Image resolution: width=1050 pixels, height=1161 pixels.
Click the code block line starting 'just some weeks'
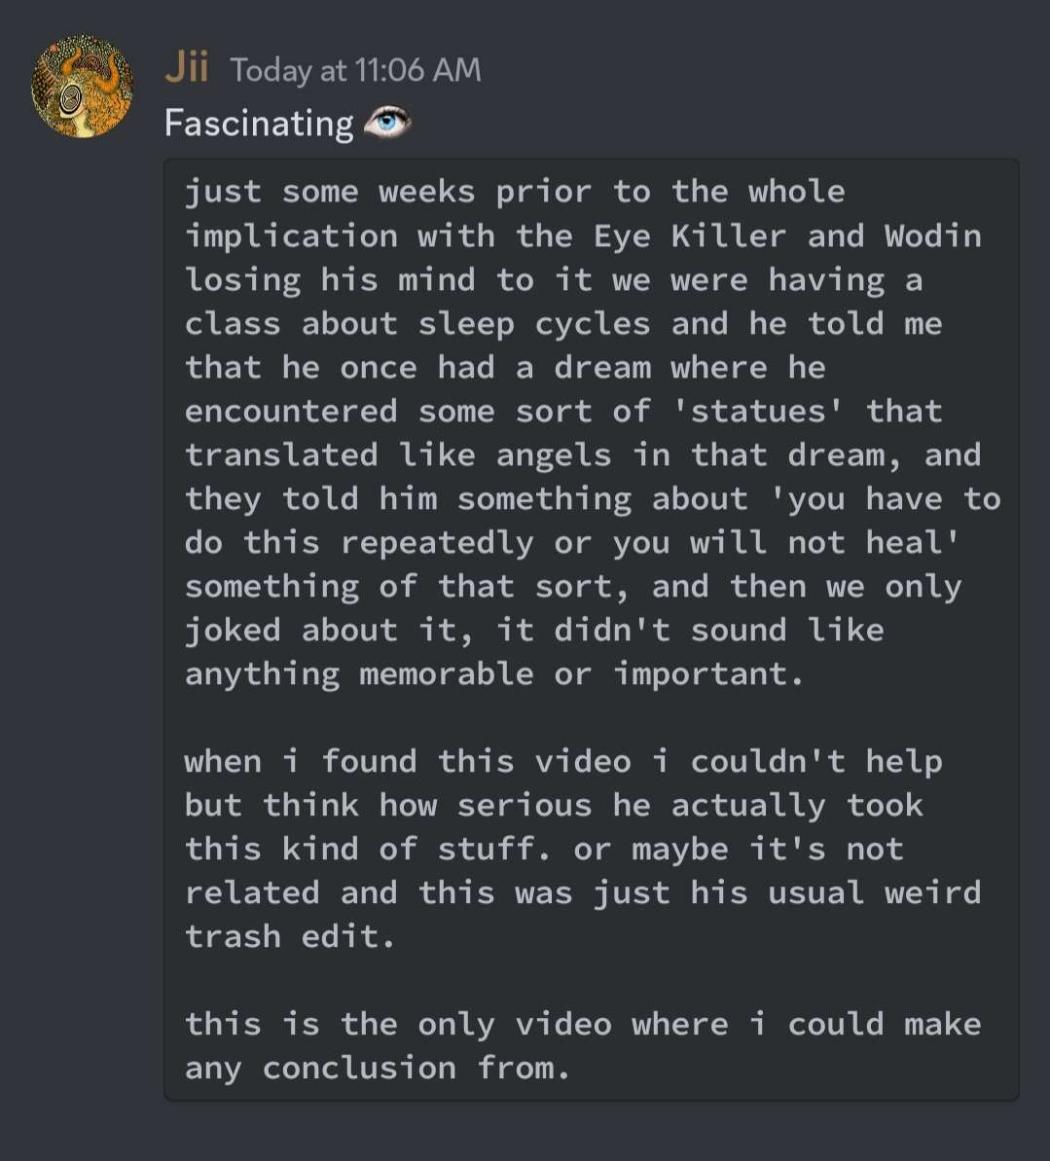515,192
